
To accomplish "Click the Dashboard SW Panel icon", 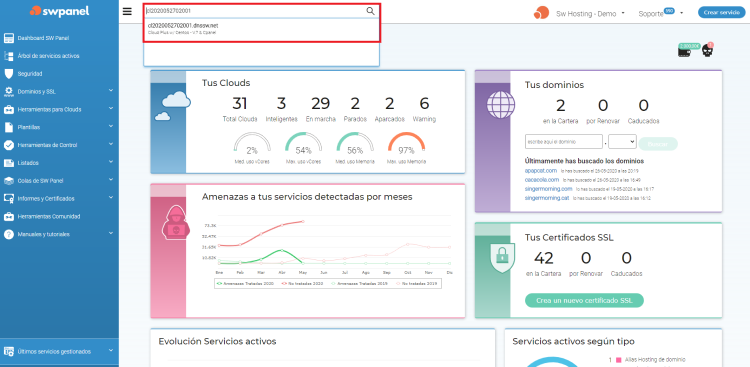I will pyautogui.click(x=9, y=38).
